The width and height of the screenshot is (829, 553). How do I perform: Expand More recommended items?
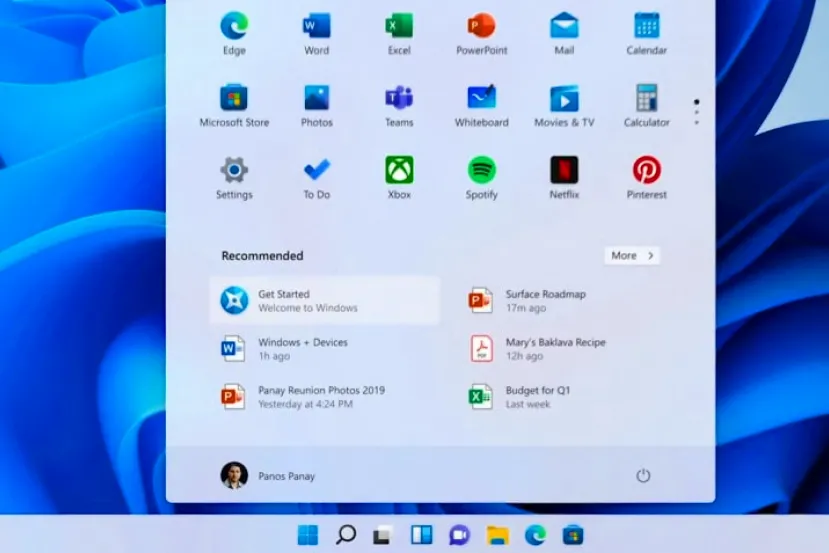(x=632, y=256)
